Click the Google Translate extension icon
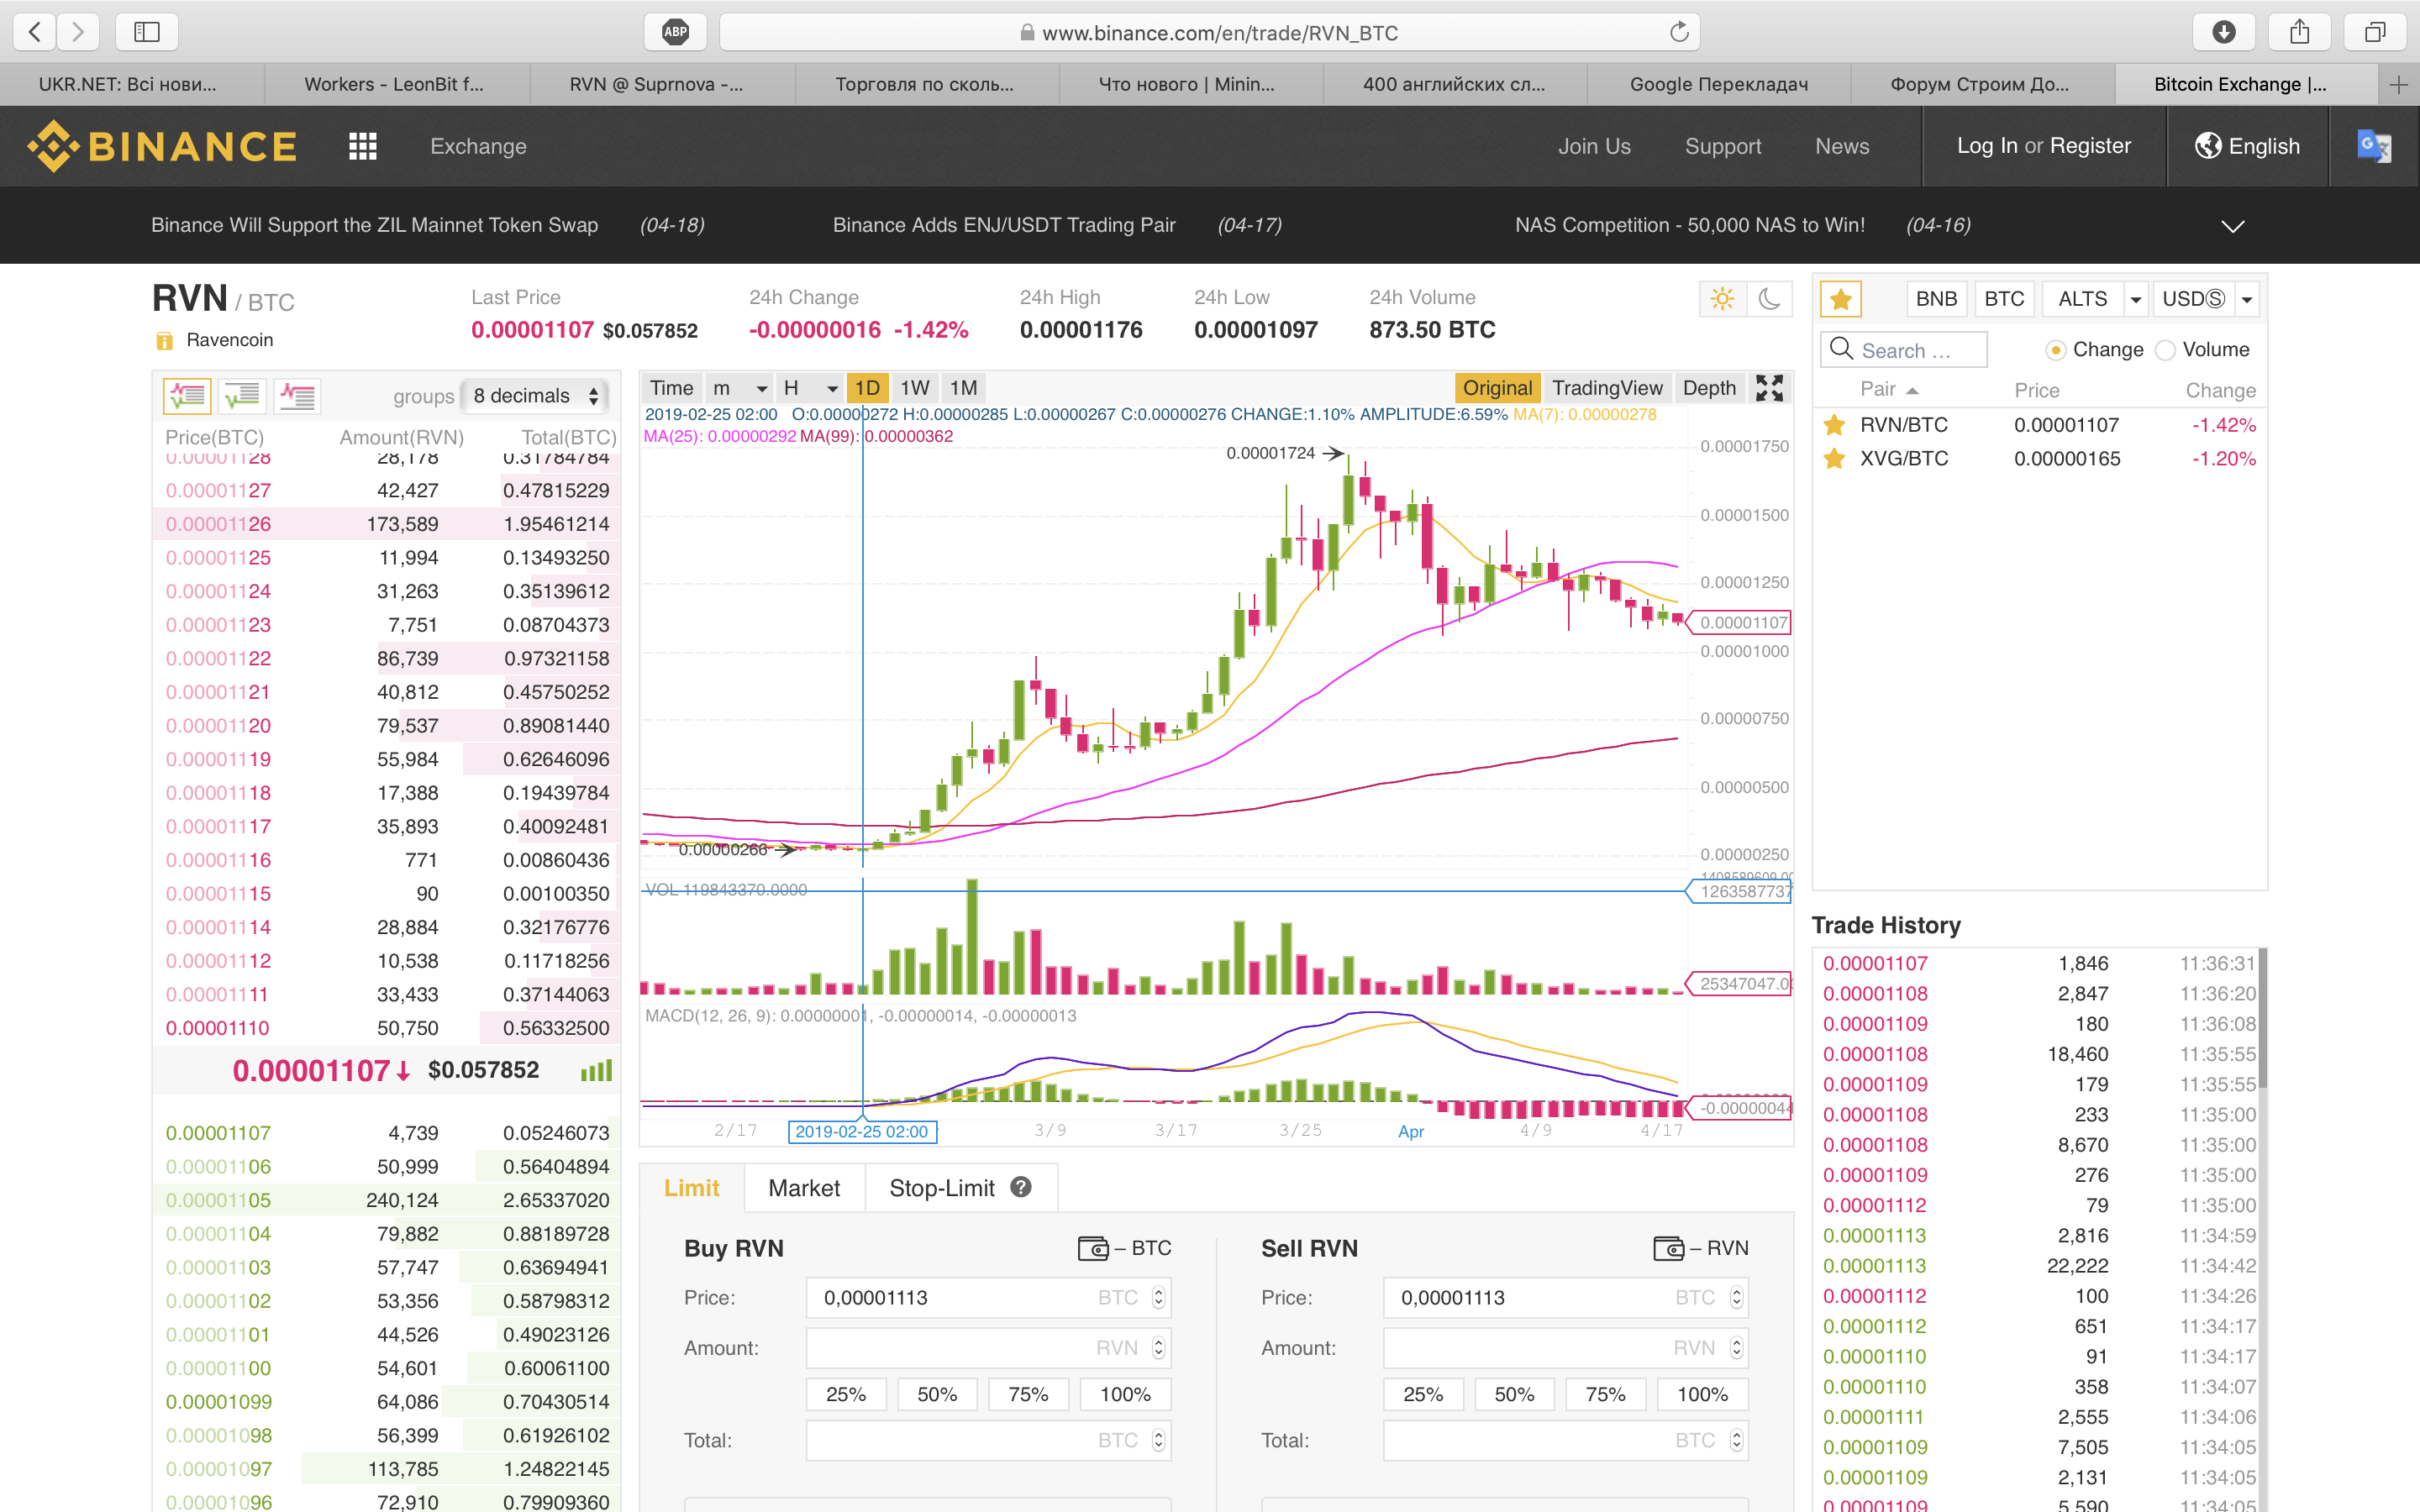The height and width of the screenshot is (1512, 2420). (2374, 146)
